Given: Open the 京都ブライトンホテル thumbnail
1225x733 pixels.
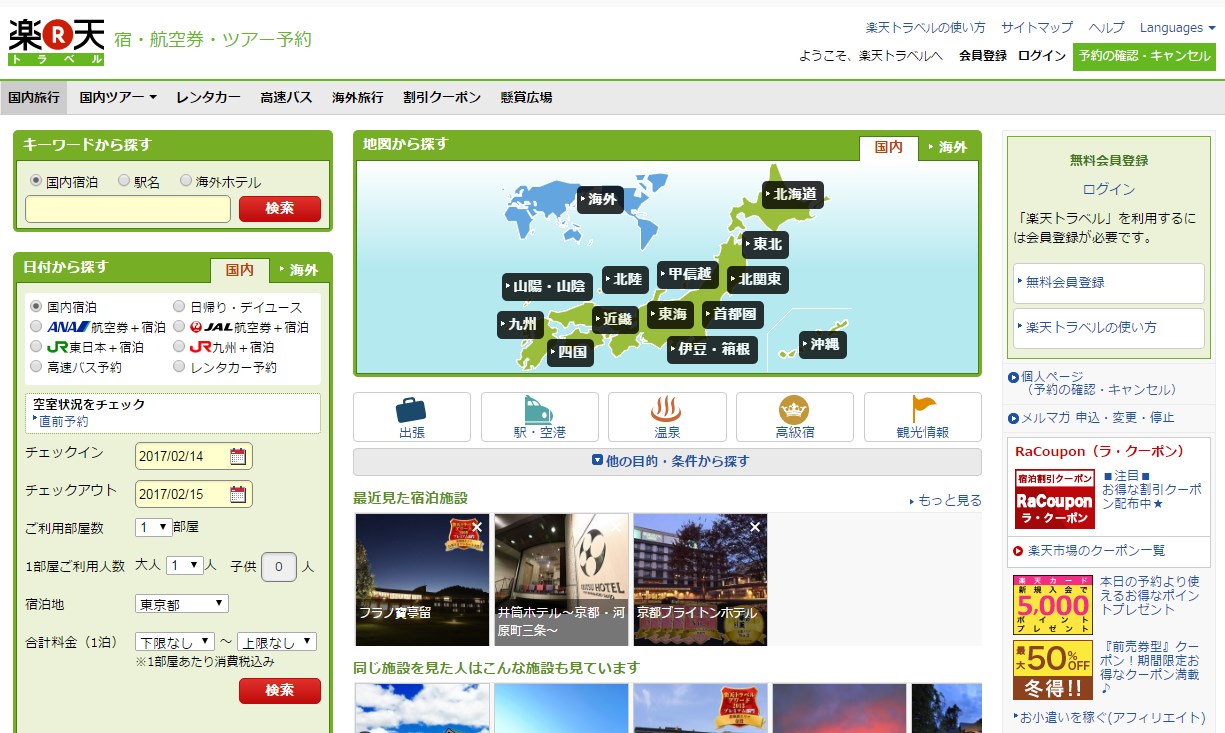Looking at the screenshot, I should point(700,579).
